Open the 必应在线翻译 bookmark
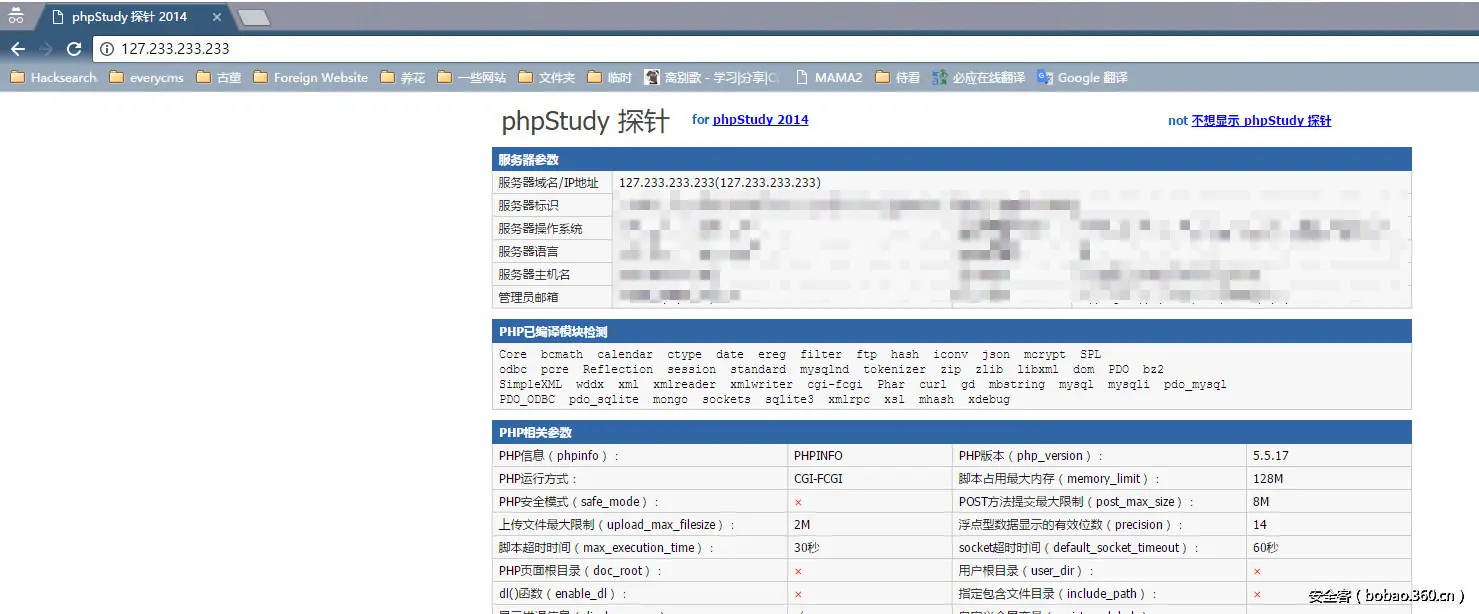 click(x=978, y=77)
